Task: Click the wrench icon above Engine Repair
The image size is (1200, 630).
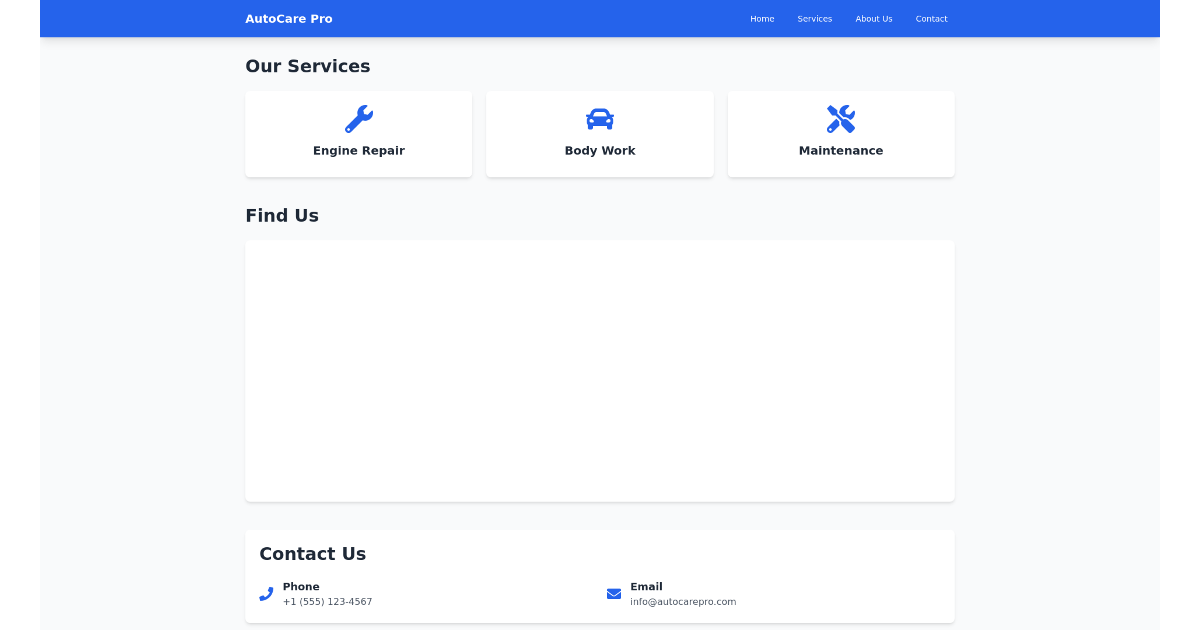Action: 358,117
